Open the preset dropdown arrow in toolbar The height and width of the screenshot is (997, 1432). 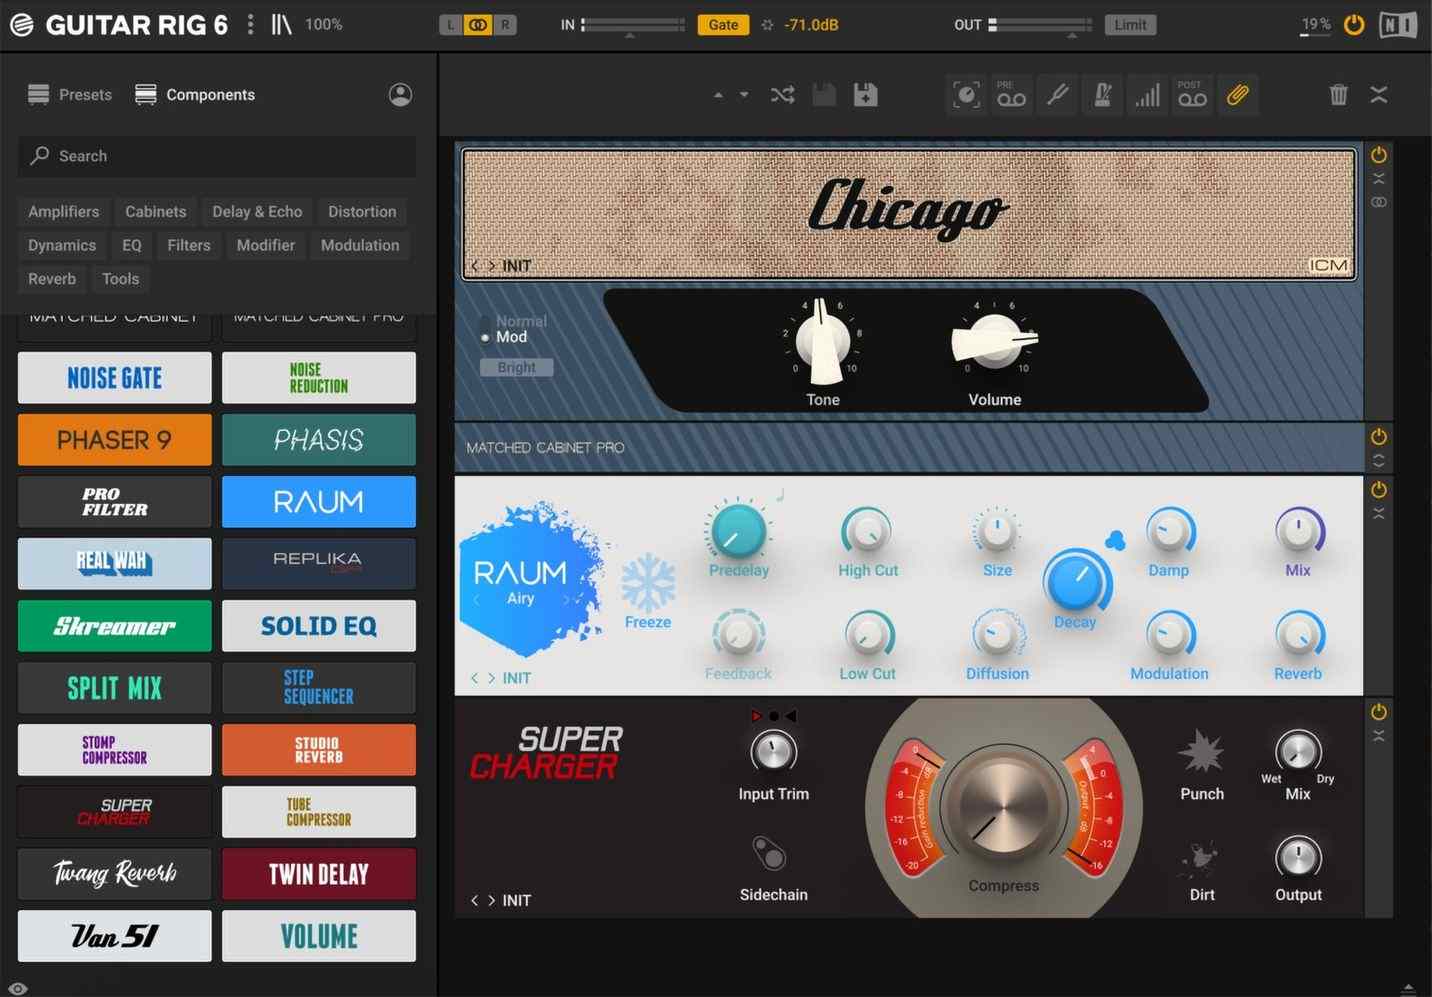[x=743, y=95]
